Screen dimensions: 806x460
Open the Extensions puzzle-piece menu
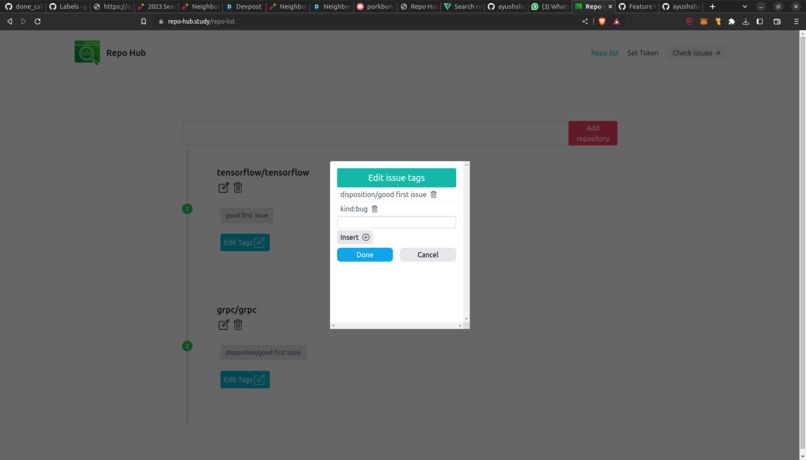731,22
